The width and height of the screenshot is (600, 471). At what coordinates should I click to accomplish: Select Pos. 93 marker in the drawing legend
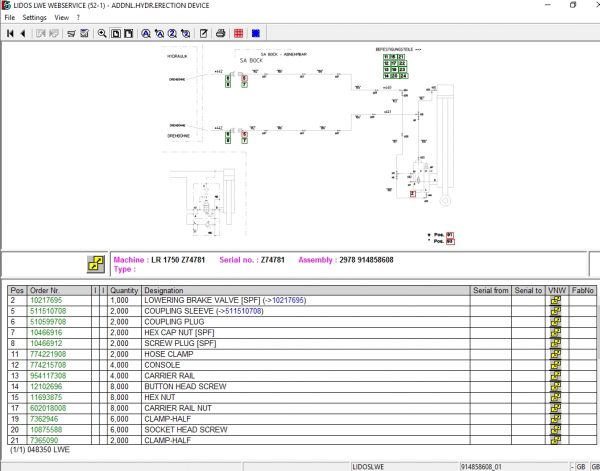pyautogui.click(x=450, y=241)
